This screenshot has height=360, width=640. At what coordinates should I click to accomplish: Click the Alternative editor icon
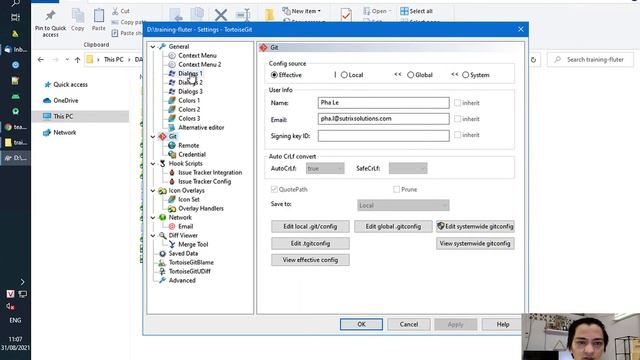pyautogui.click(x=172, y=127)
